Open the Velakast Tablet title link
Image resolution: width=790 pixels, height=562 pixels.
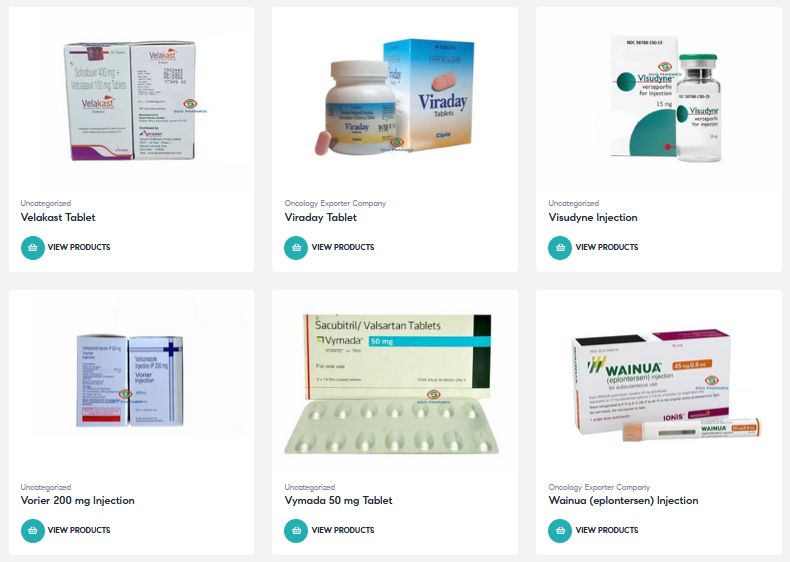coord(58,217)
